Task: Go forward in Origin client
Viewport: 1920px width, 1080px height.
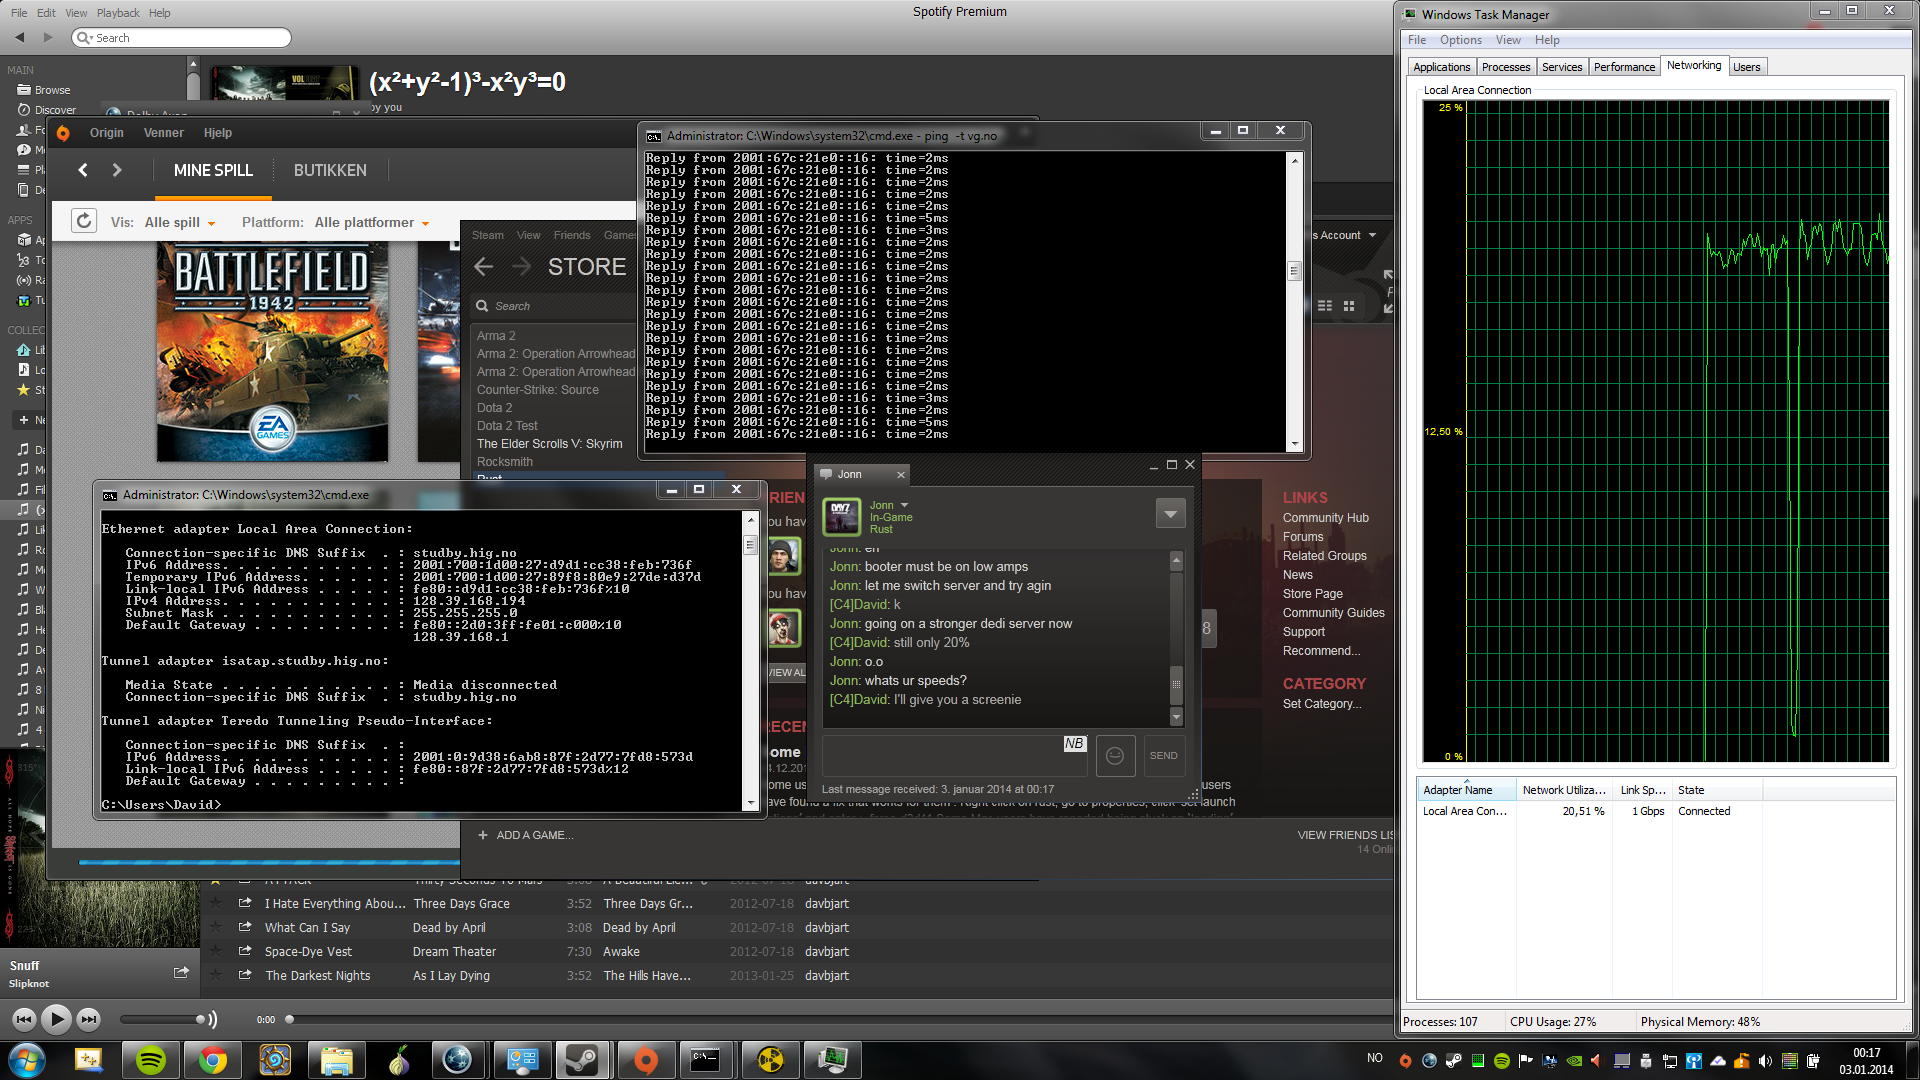Action: pyautogui.click(x=117, y=170)
